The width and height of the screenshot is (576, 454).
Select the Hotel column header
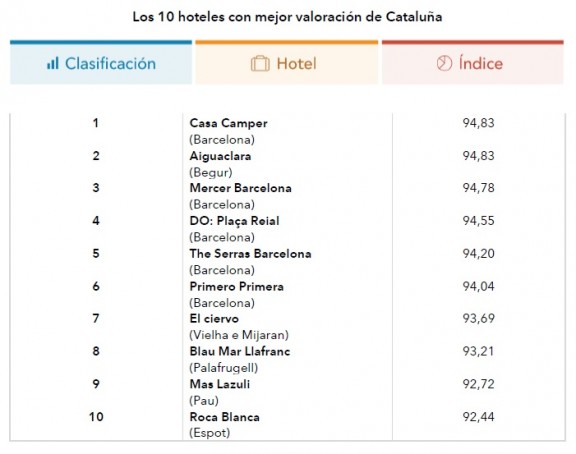287,62
